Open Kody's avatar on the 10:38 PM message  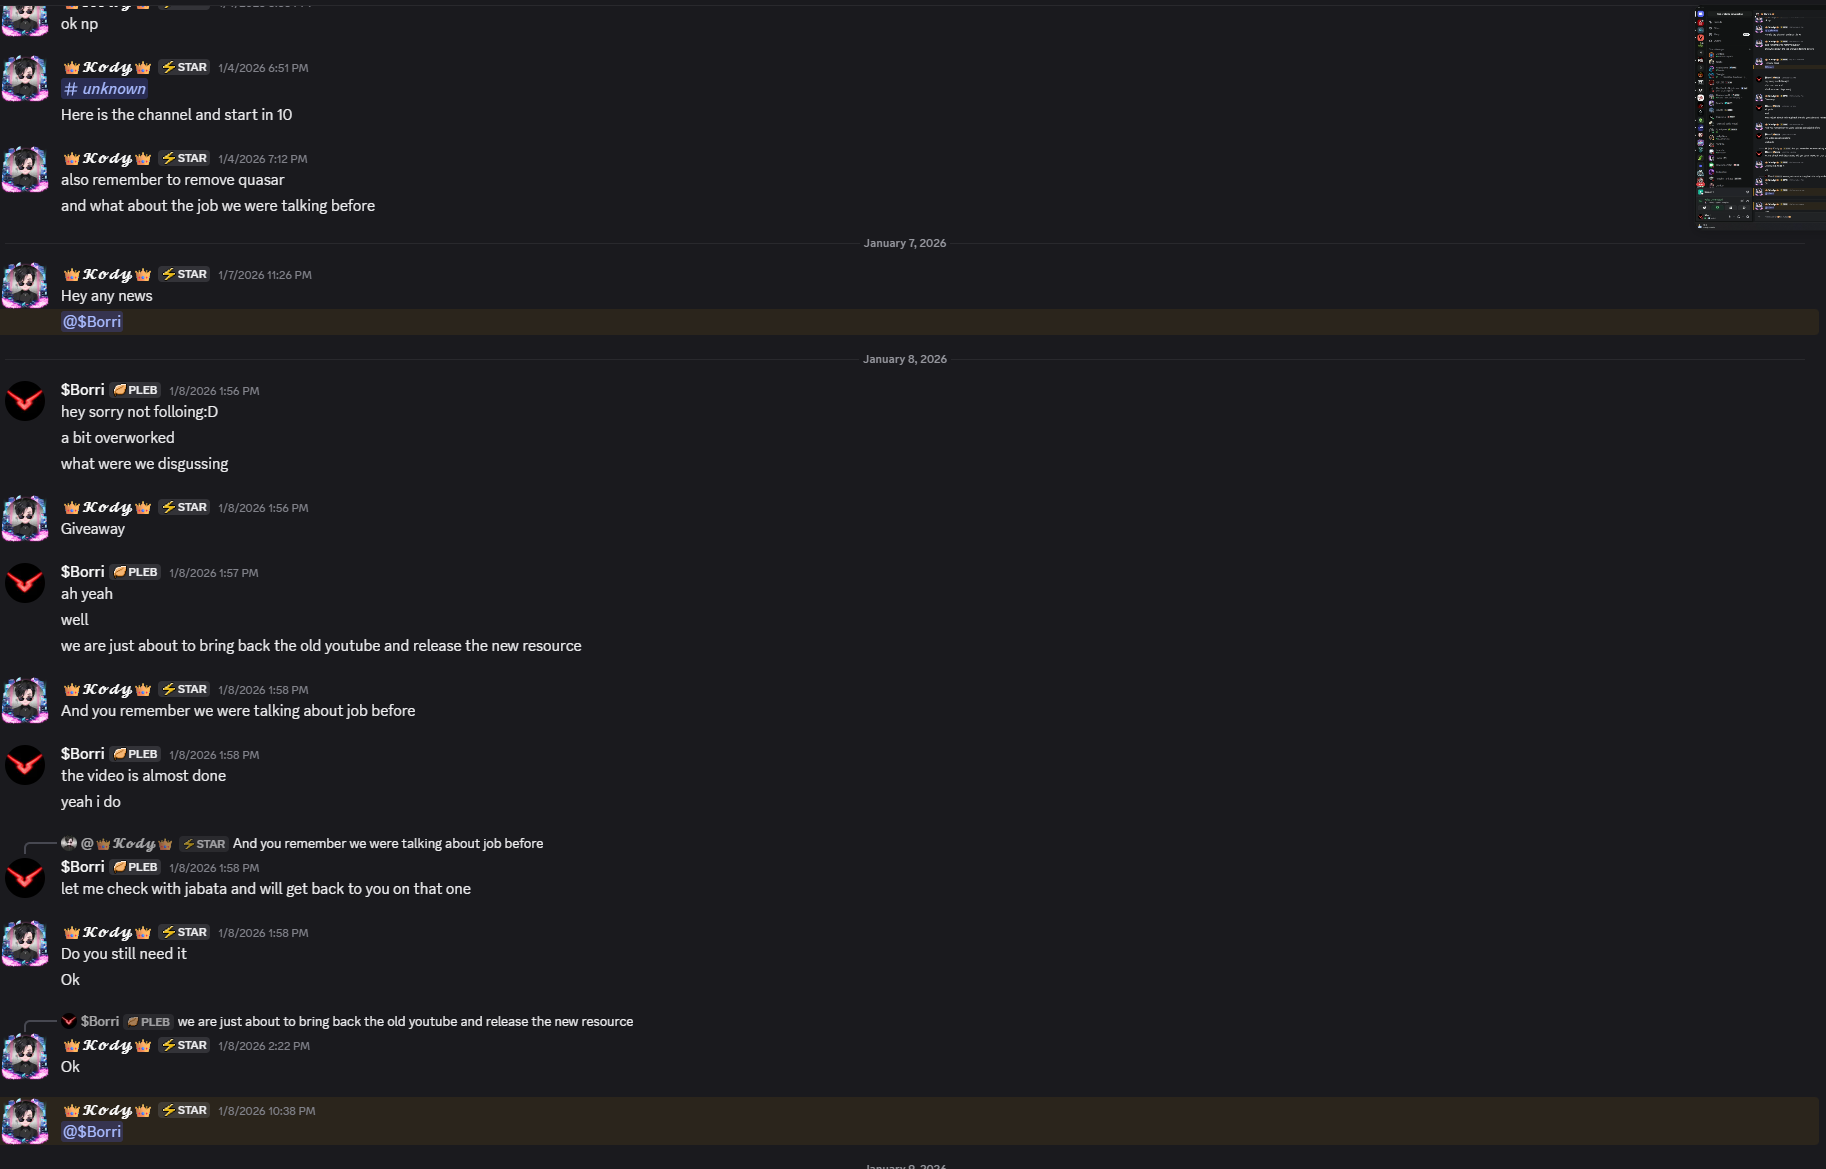point(25,1122)
